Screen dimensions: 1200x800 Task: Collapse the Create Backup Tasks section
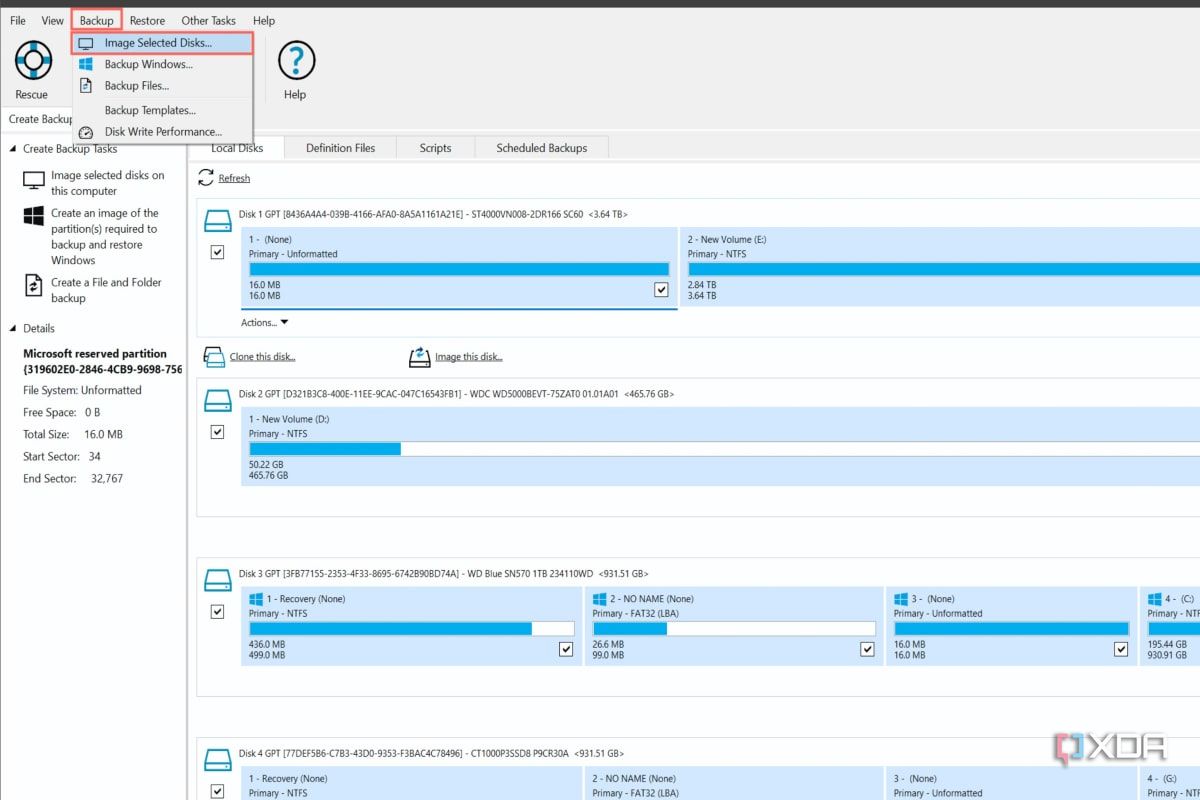[13, 149]
